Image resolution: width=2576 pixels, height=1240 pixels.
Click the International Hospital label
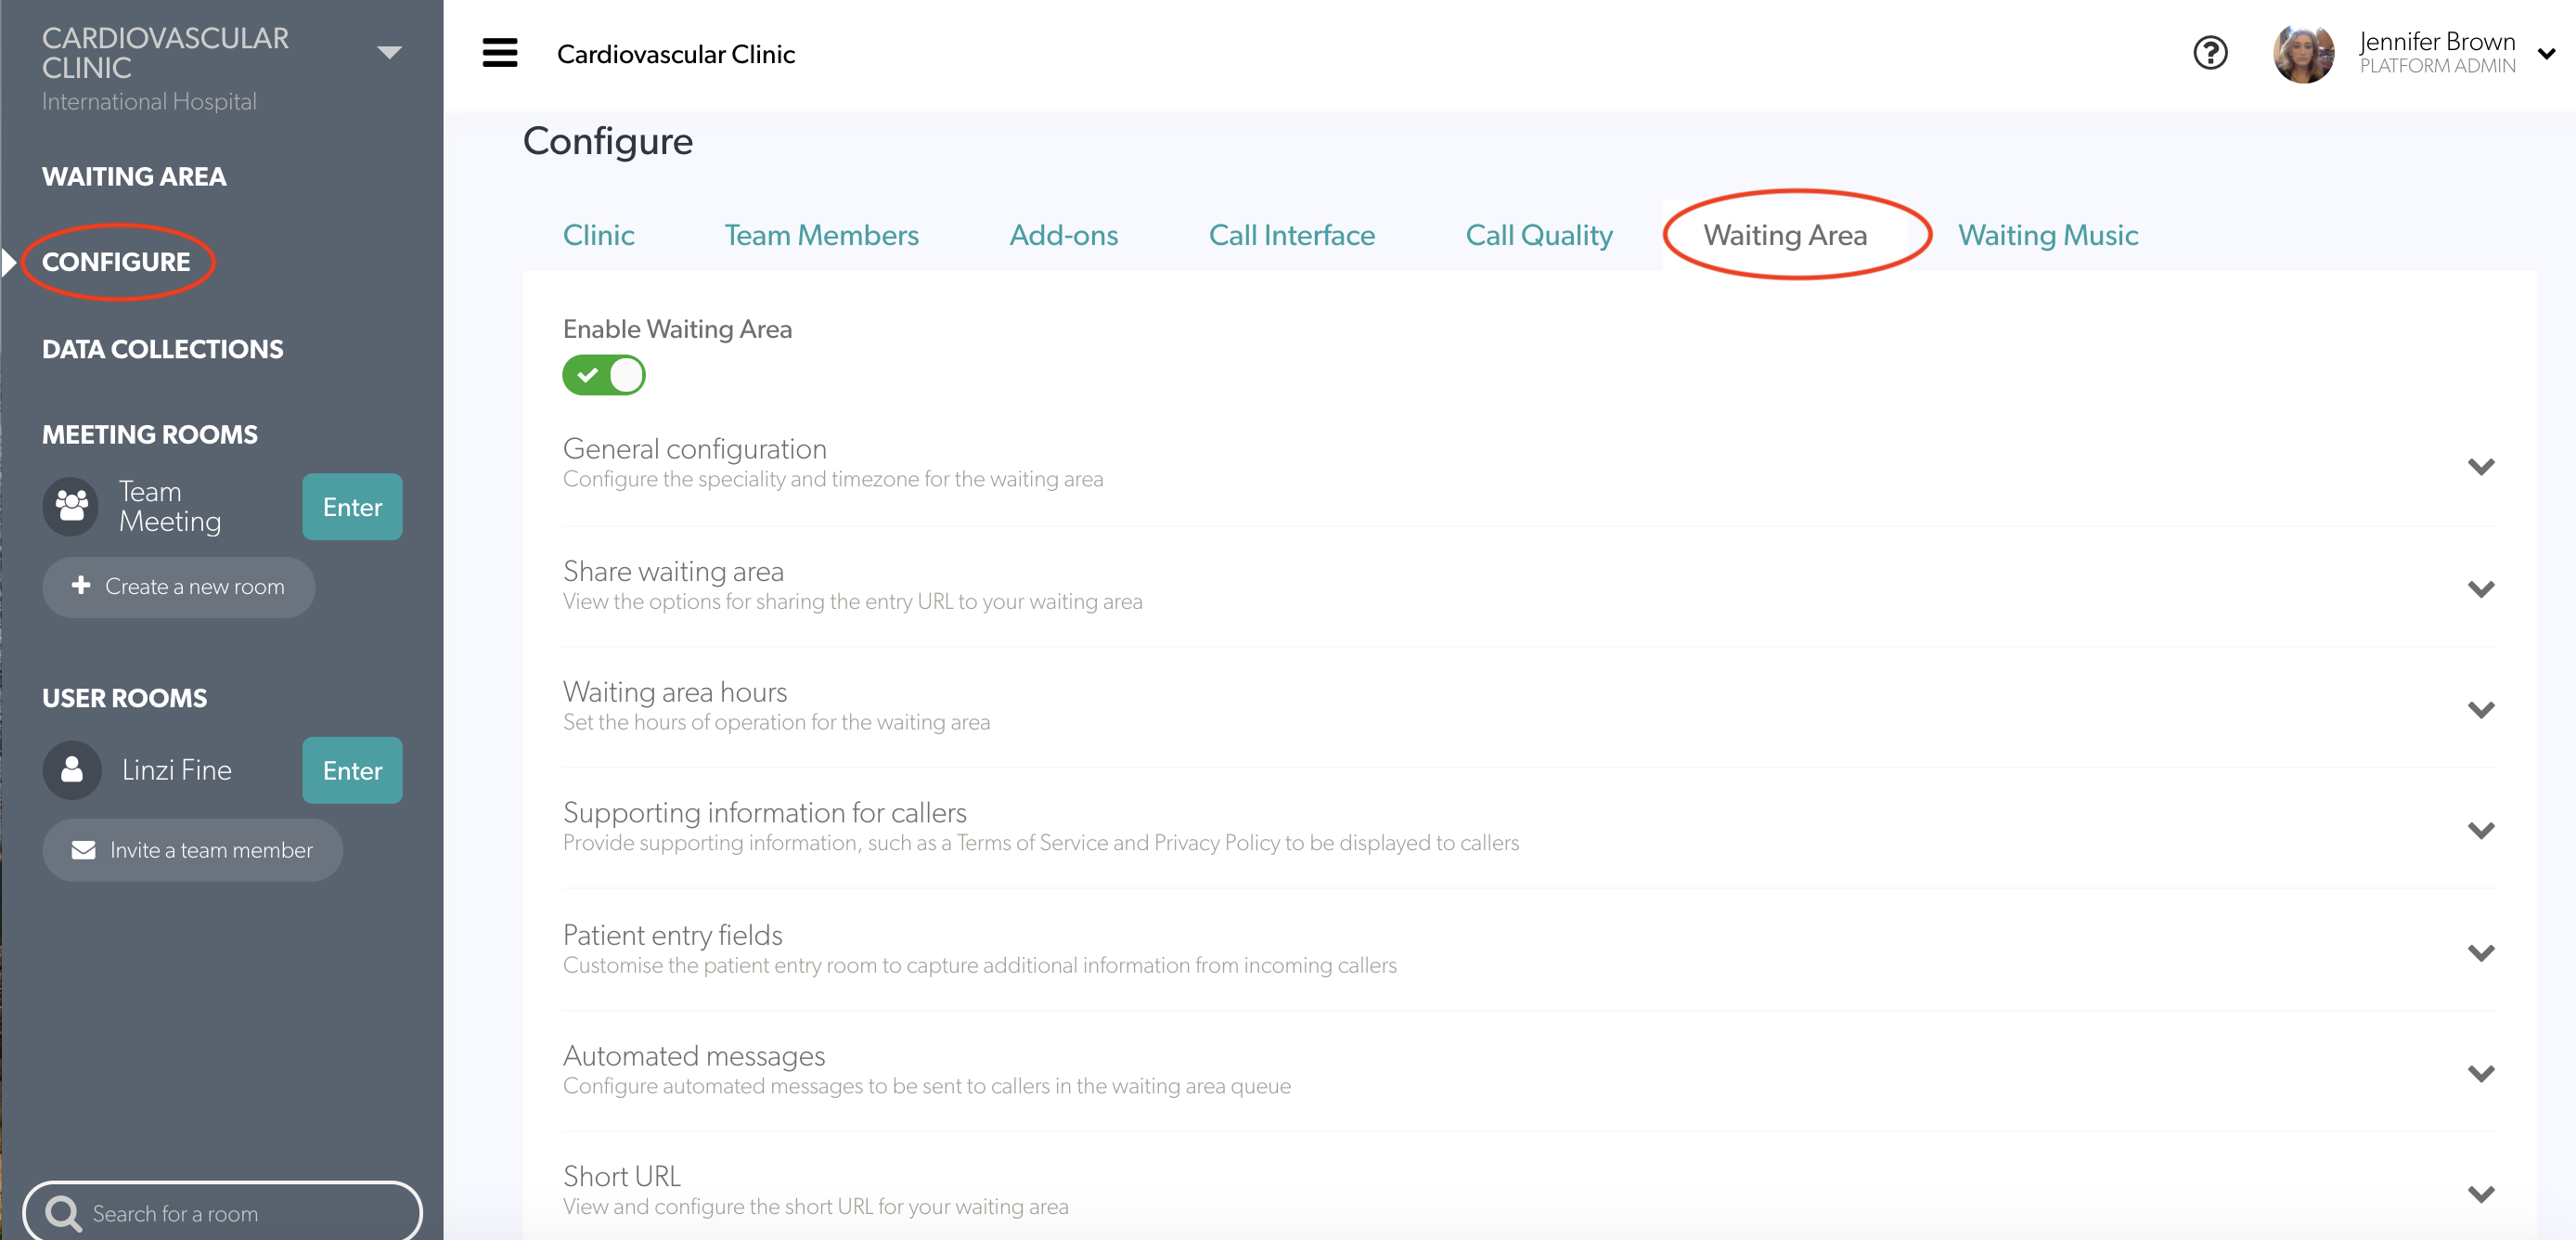(149, 102)
